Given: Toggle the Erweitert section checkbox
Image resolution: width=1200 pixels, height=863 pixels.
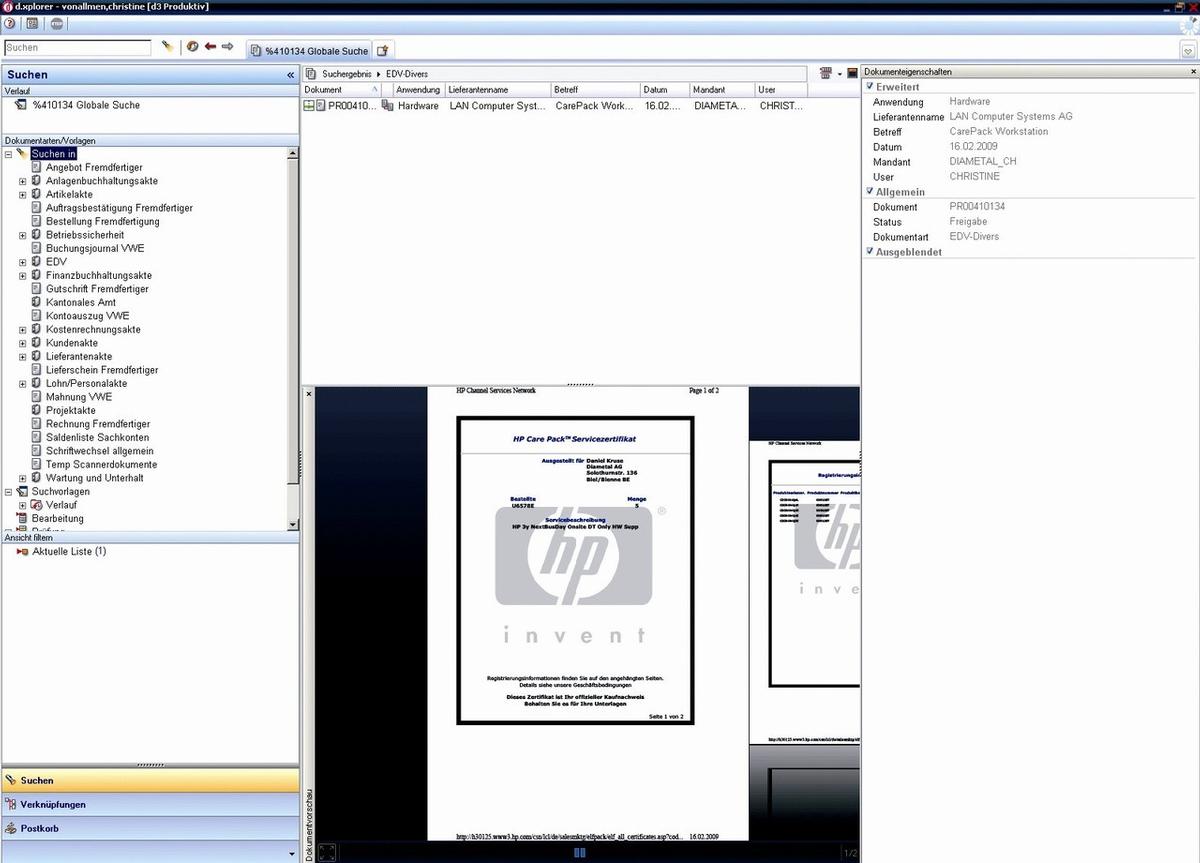Looking at the screenshot, I should [x=870, y=87].
